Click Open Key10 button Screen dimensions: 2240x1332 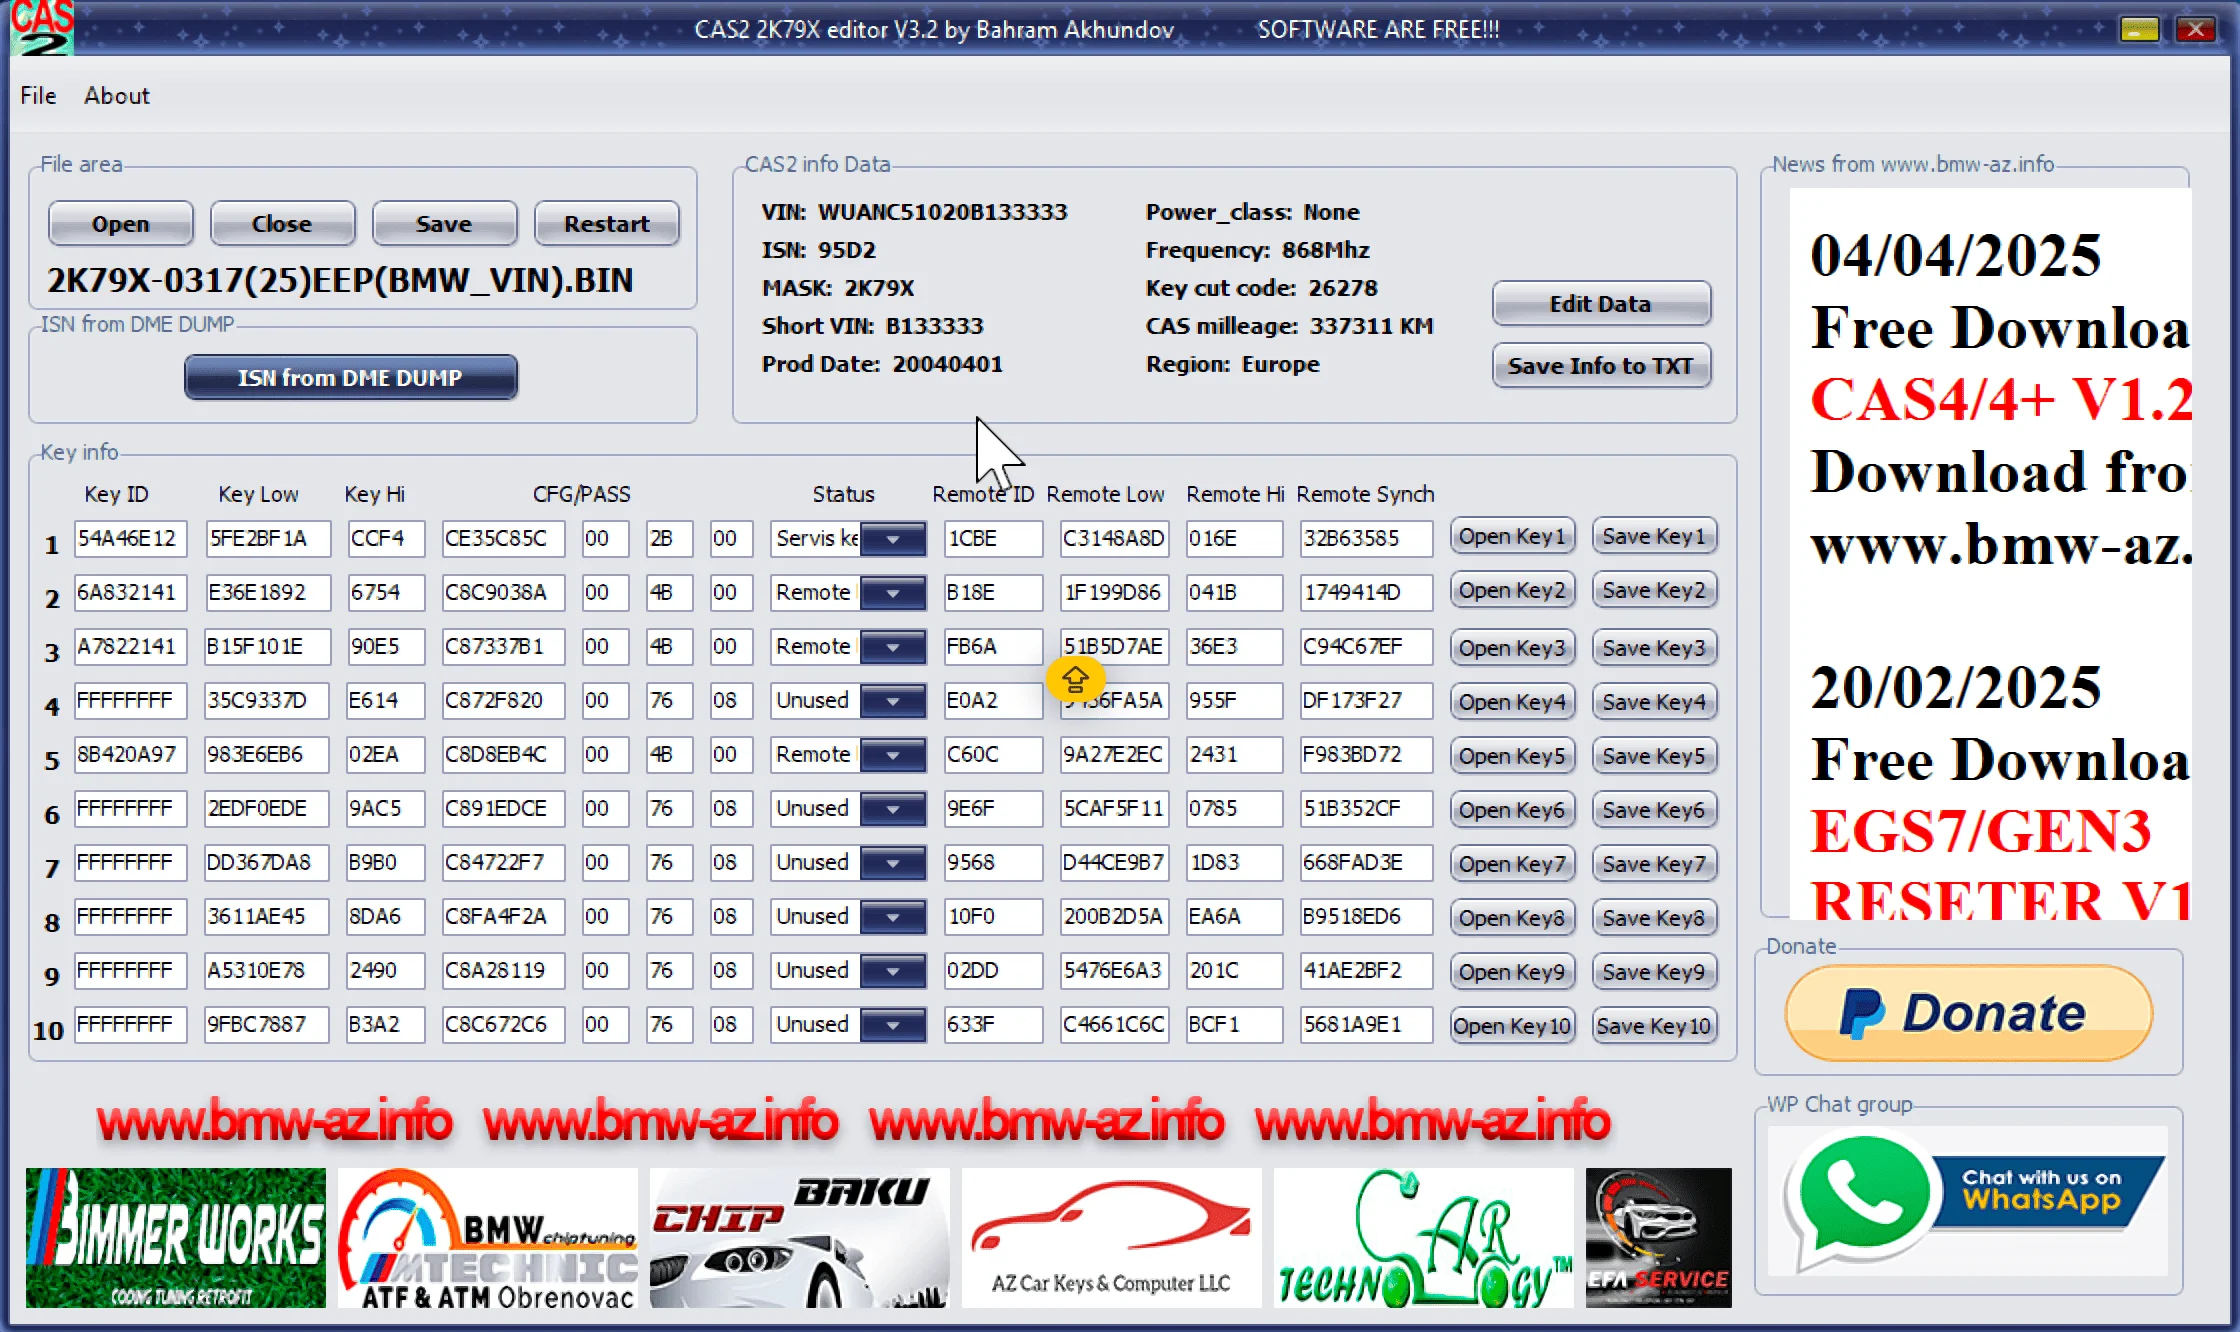point(1512,1026)
